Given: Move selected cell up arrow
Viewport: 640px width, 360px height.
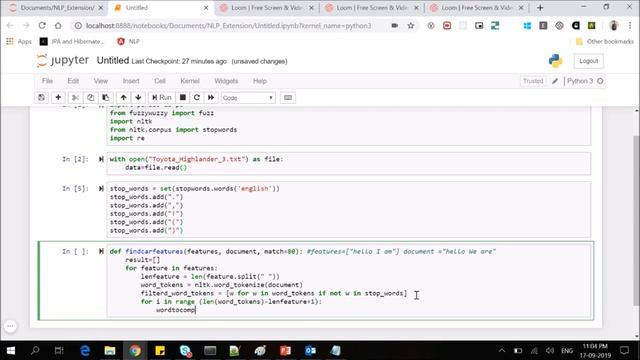Looking at the screenshot, I should pyautogui.click(x=123, y=98).
